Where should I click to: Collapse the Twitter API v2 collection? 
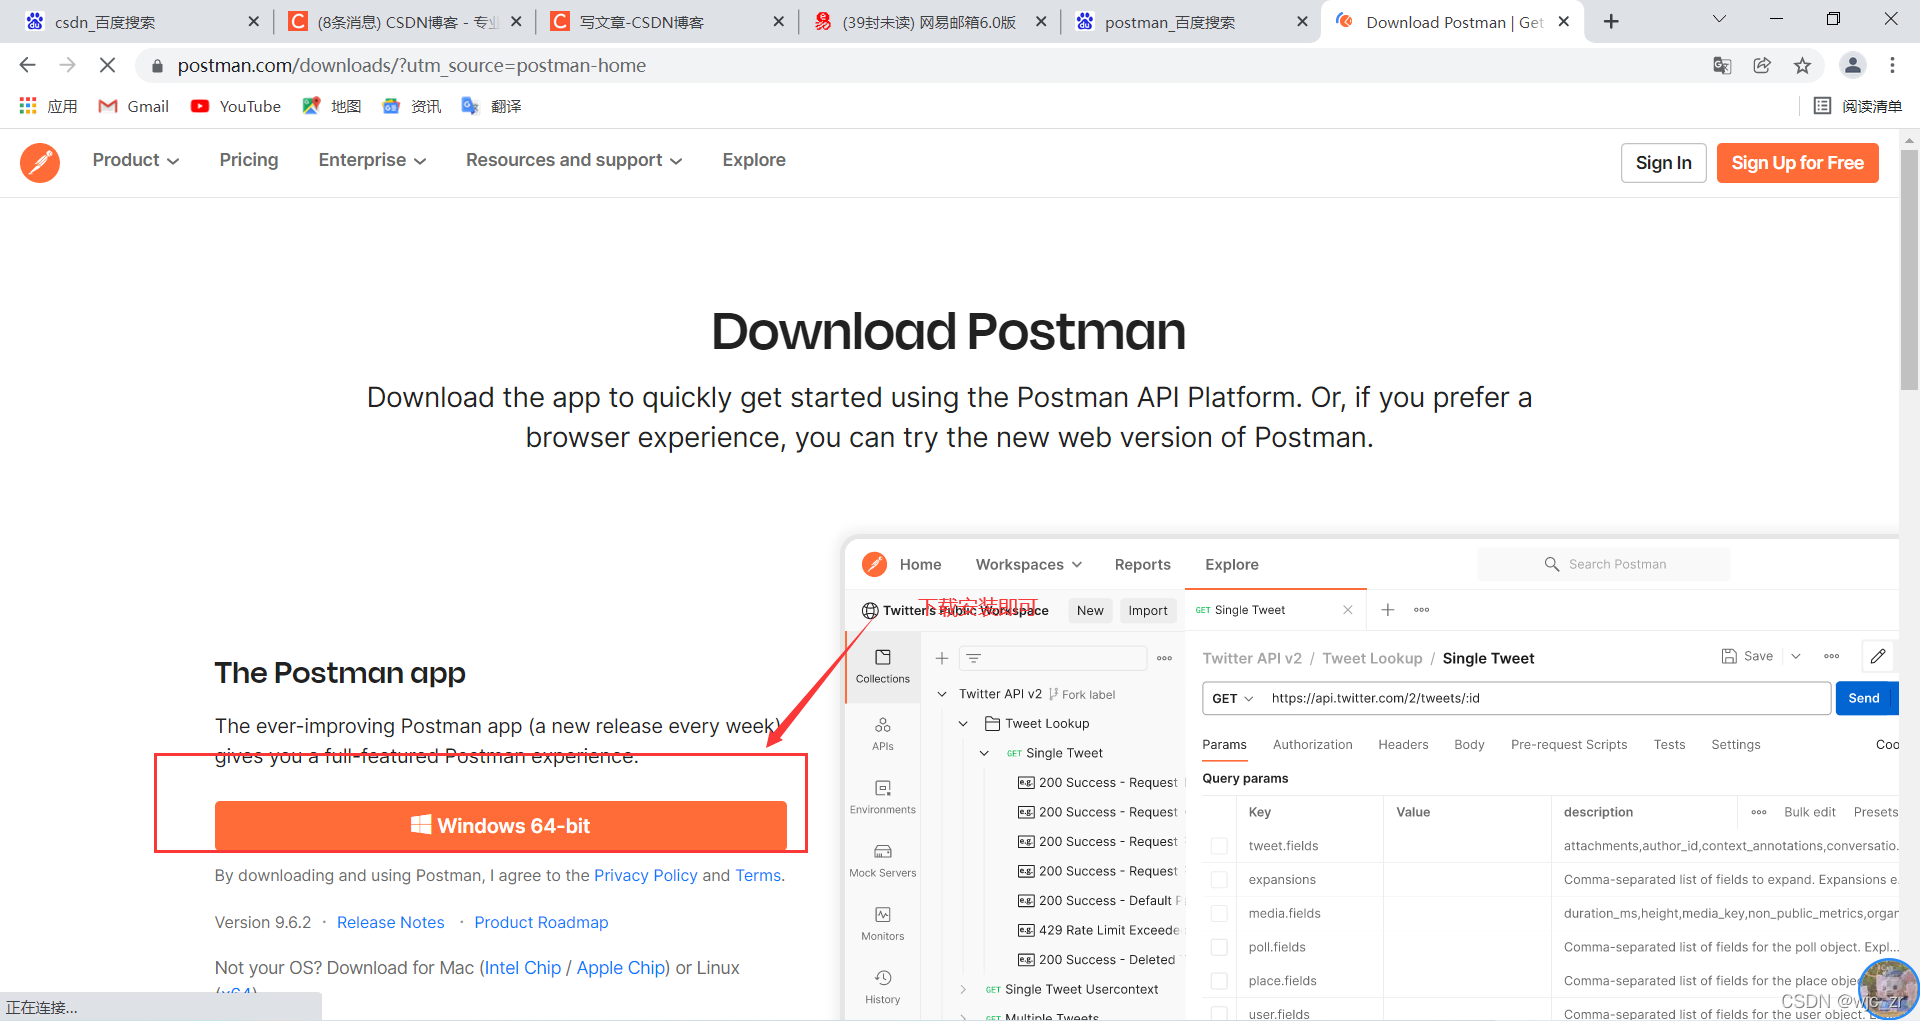tap(941, 694)
